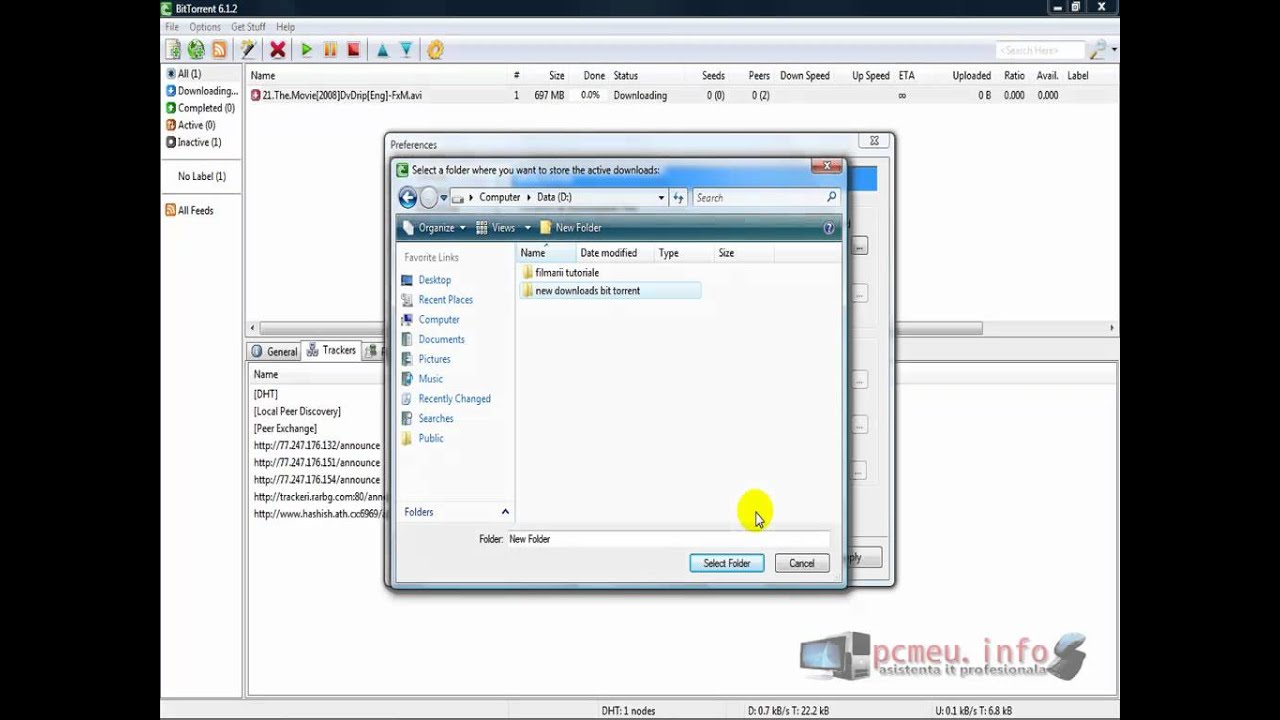Click the red Stop torrent icon
Viewport: 1280px width, 720px height.
353,49
